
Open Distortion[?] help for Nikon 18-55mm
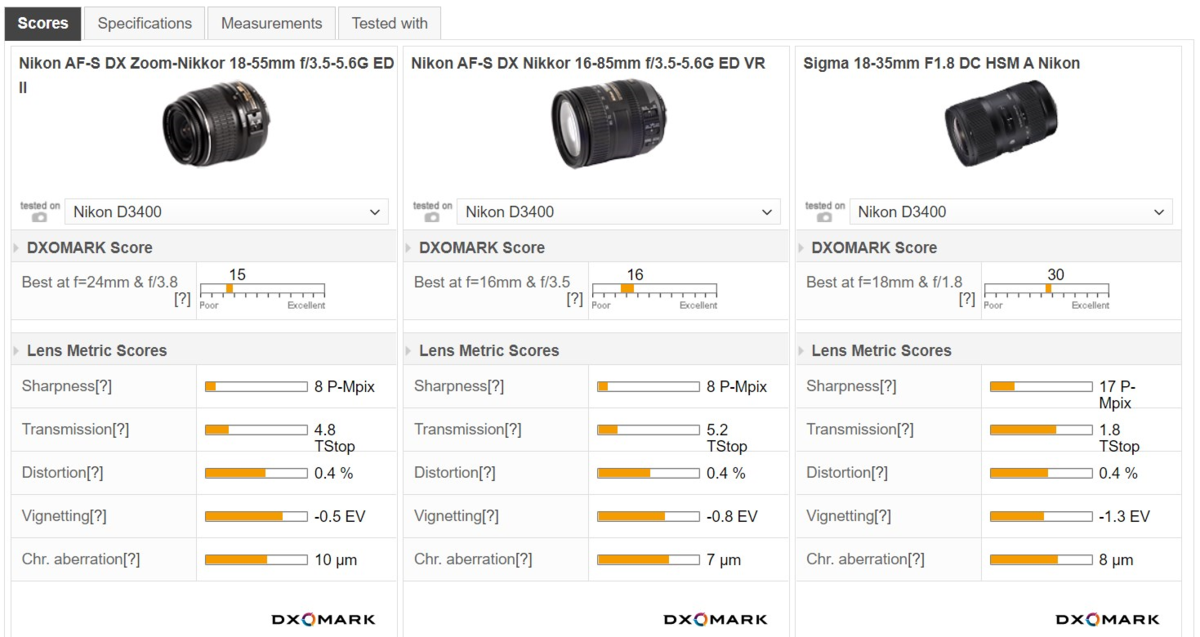point(94,473)
